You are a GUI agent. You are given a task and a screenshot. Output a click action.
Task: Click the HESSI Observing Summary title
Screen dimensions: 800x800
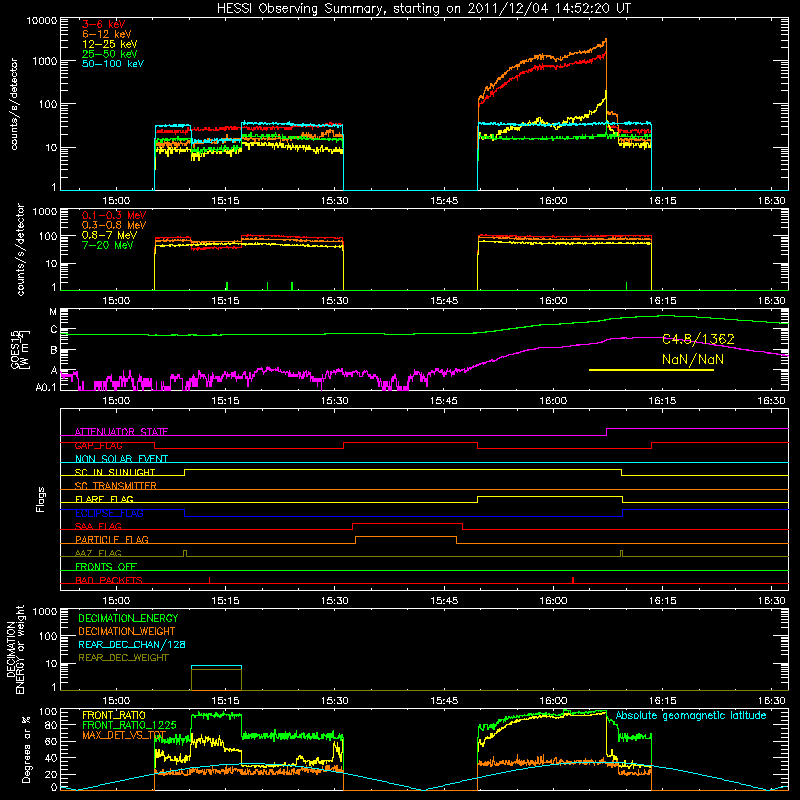coord(424,9)
